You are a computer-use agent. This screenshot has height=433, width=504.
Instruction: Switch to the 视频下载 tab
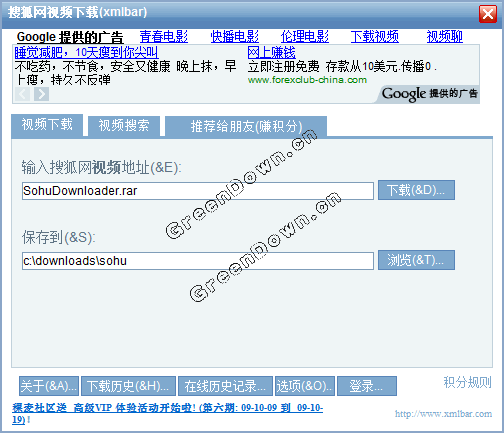[47, 125]
